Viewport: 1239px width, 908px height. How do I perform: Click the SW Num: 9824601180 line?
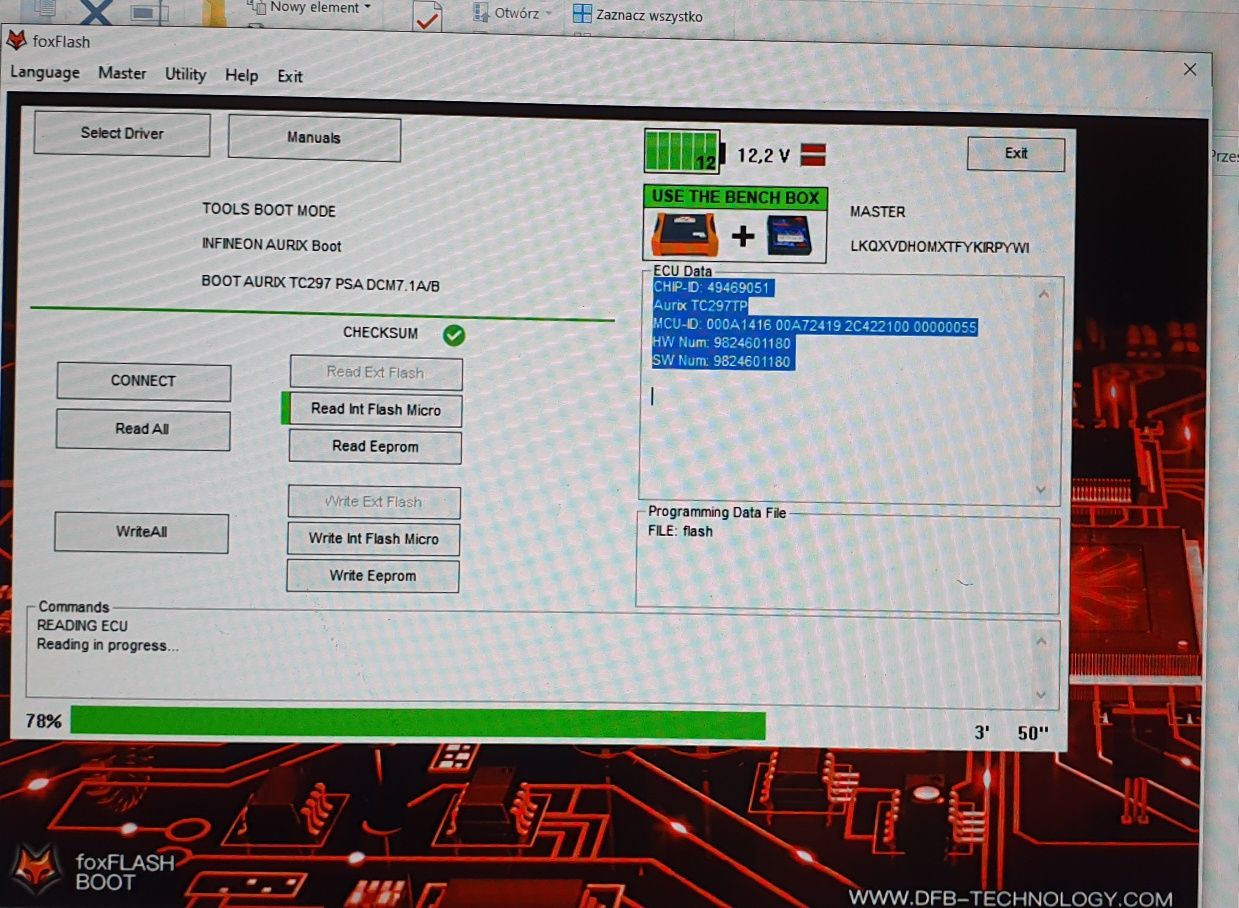723,362
